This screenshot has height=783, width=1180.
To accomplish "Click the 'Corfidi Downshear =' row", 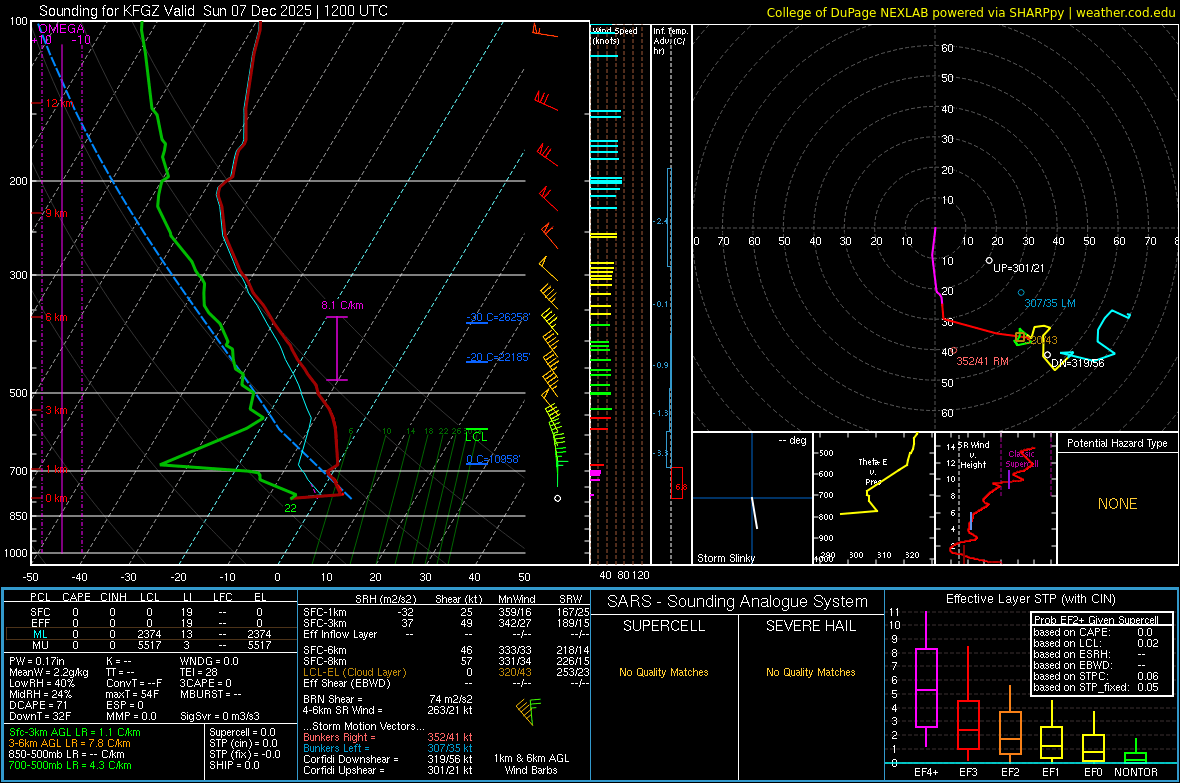I will coord(388,759).
